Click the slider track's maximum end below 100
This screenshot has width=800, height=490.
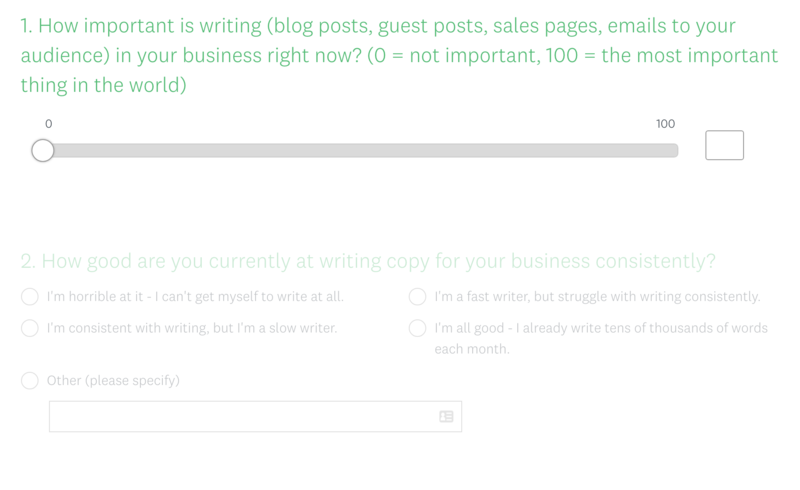pos(673,151)
